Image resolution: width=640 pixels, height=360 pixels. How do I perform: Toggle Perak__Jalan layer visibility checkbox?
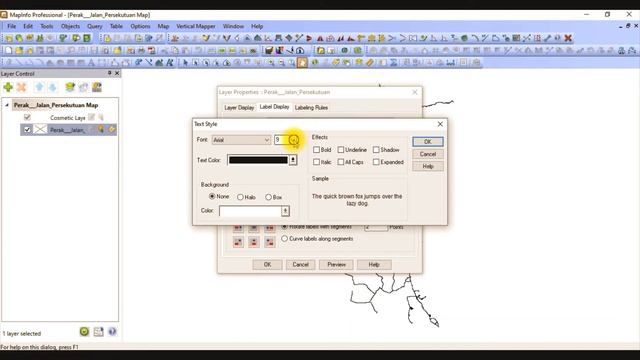(27, 129)
